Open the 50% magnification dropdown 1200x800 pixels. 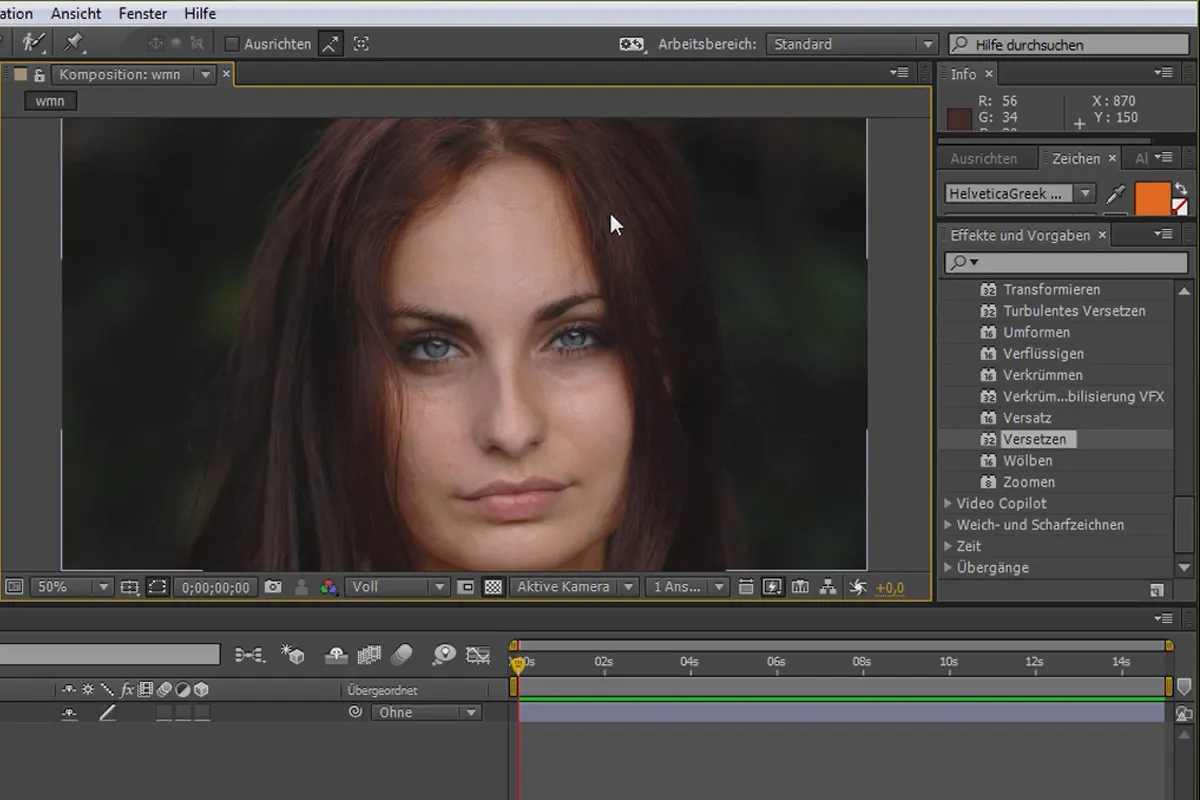click(71, 587)
